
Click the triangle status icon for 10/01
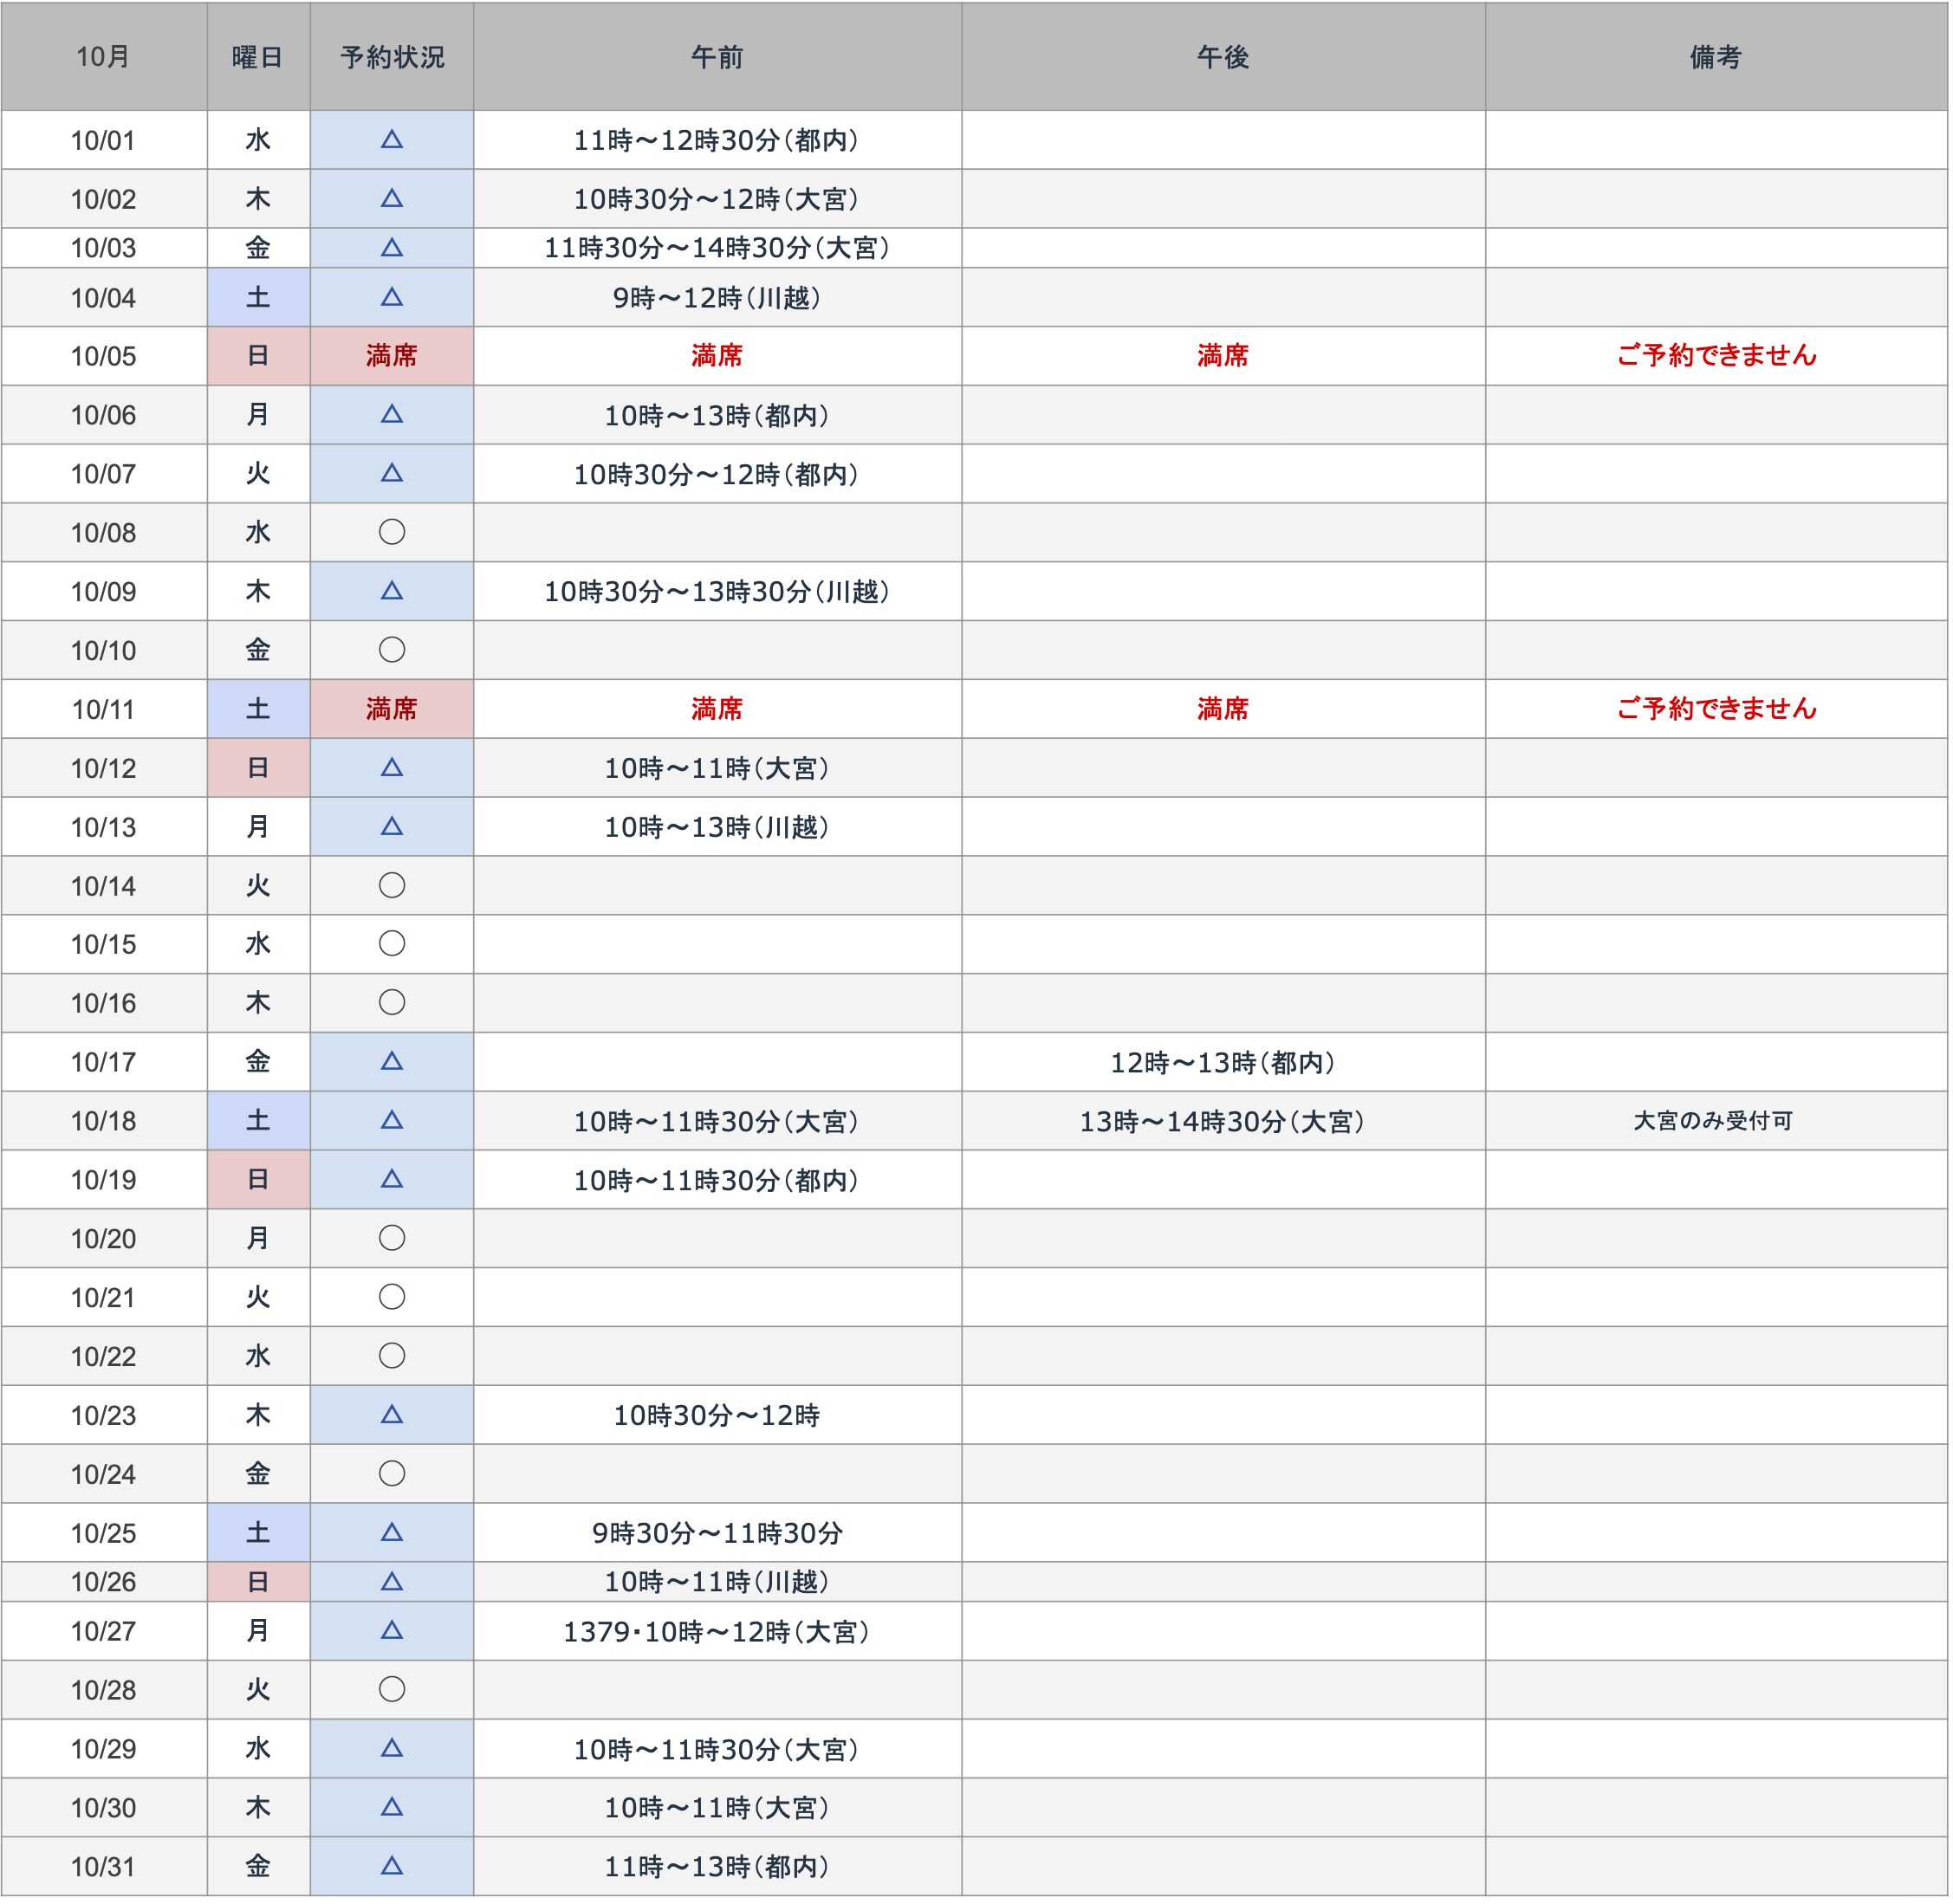(392, 140)
